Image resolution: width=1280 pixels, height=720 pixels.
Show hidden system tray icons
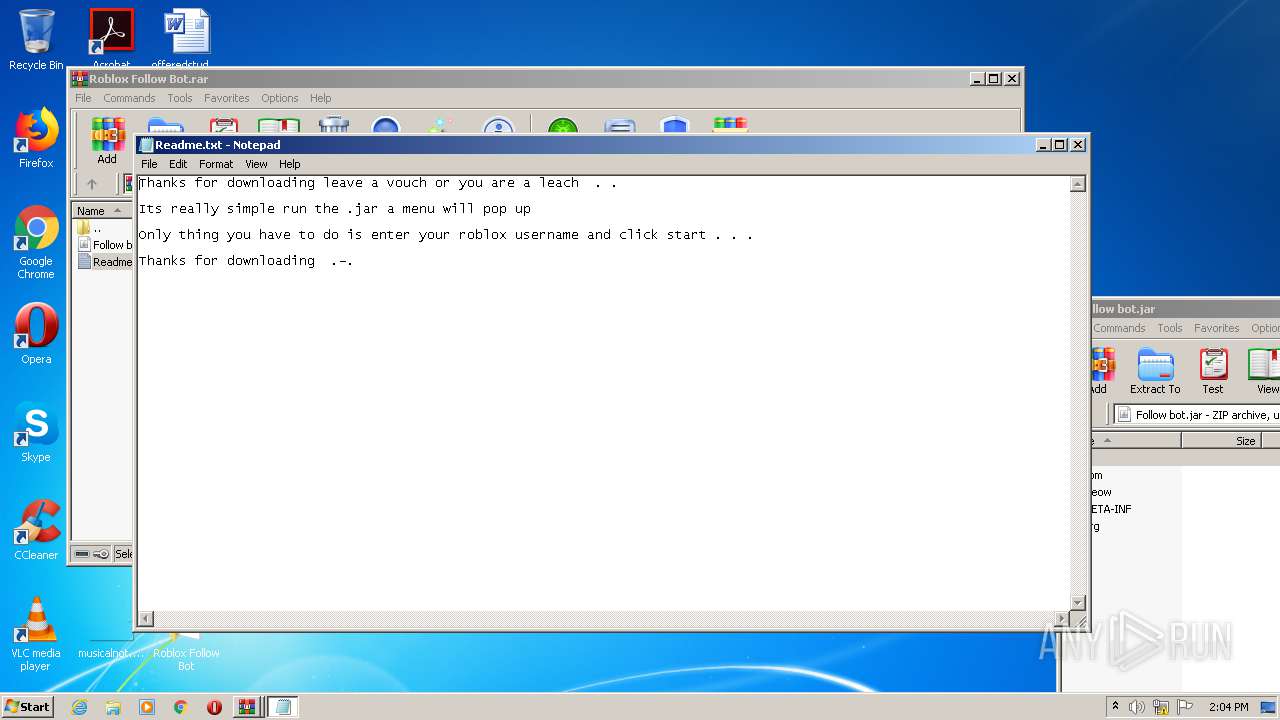click(x=1116, y=707)
